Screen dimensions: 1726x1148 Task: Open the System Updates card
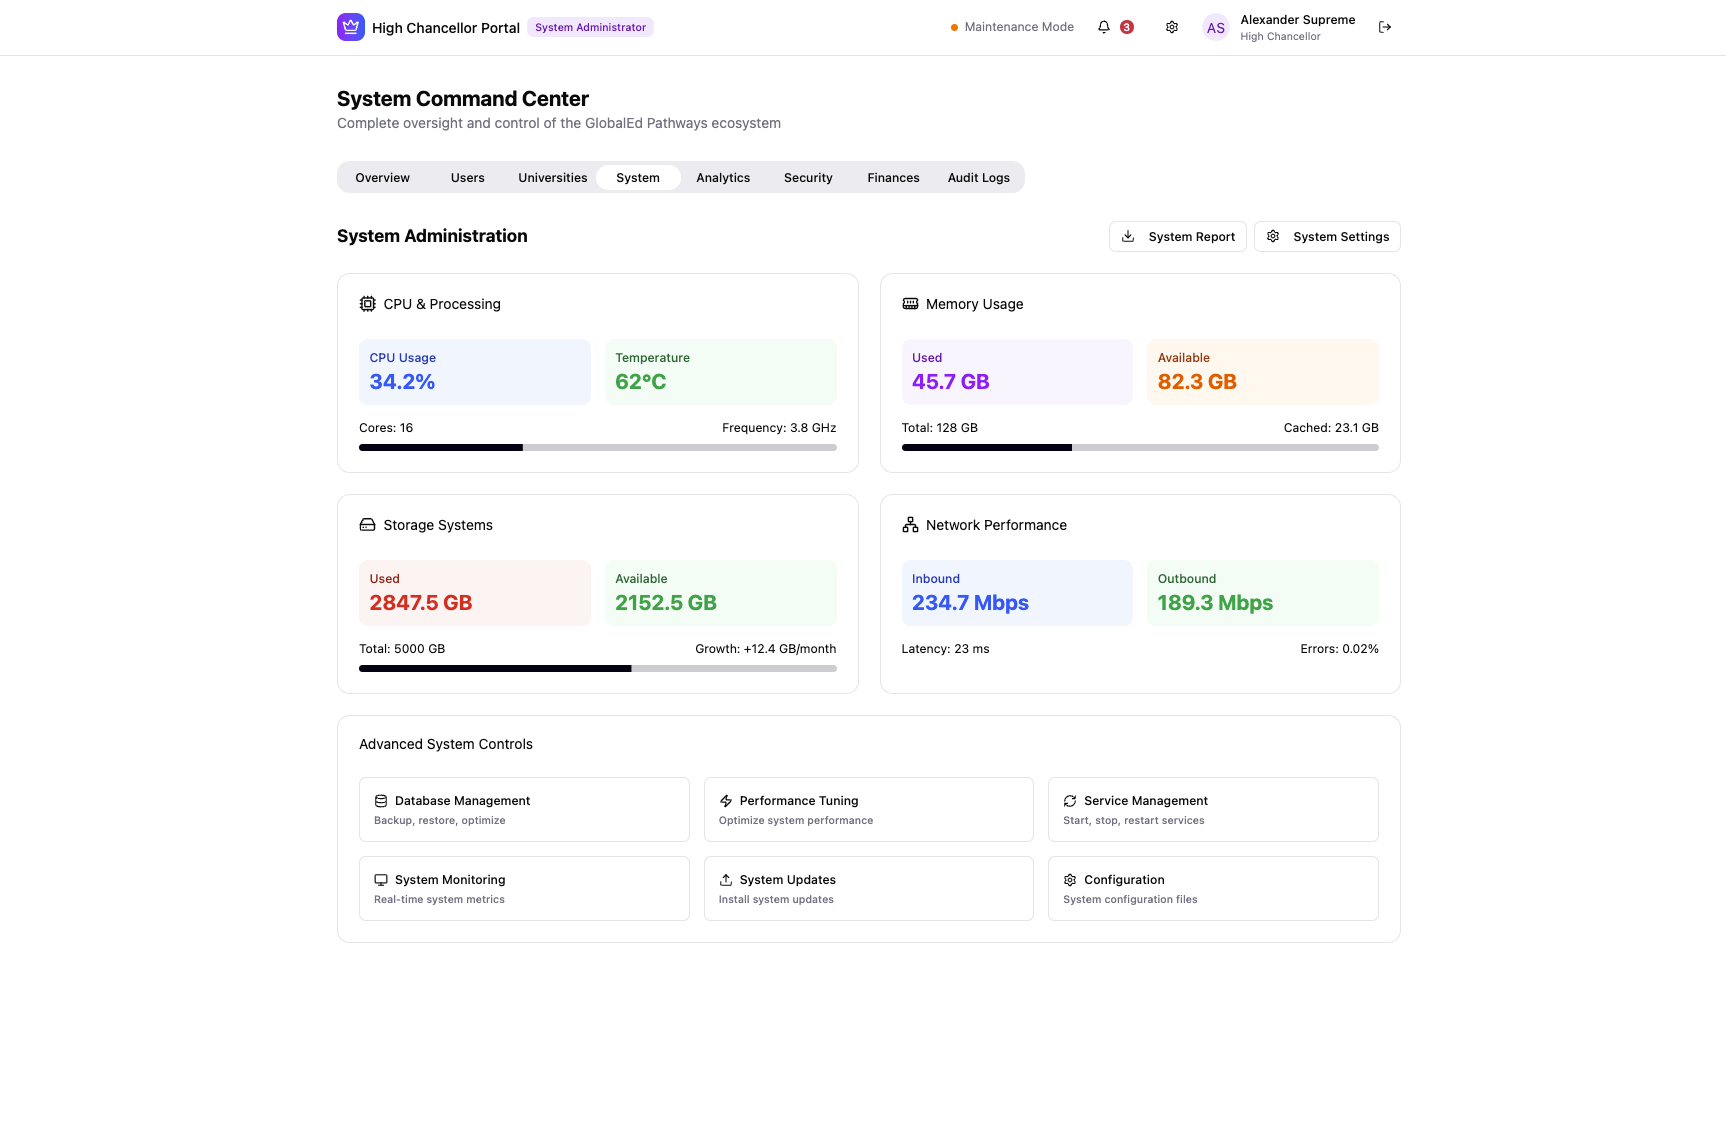tap(868, 889)
